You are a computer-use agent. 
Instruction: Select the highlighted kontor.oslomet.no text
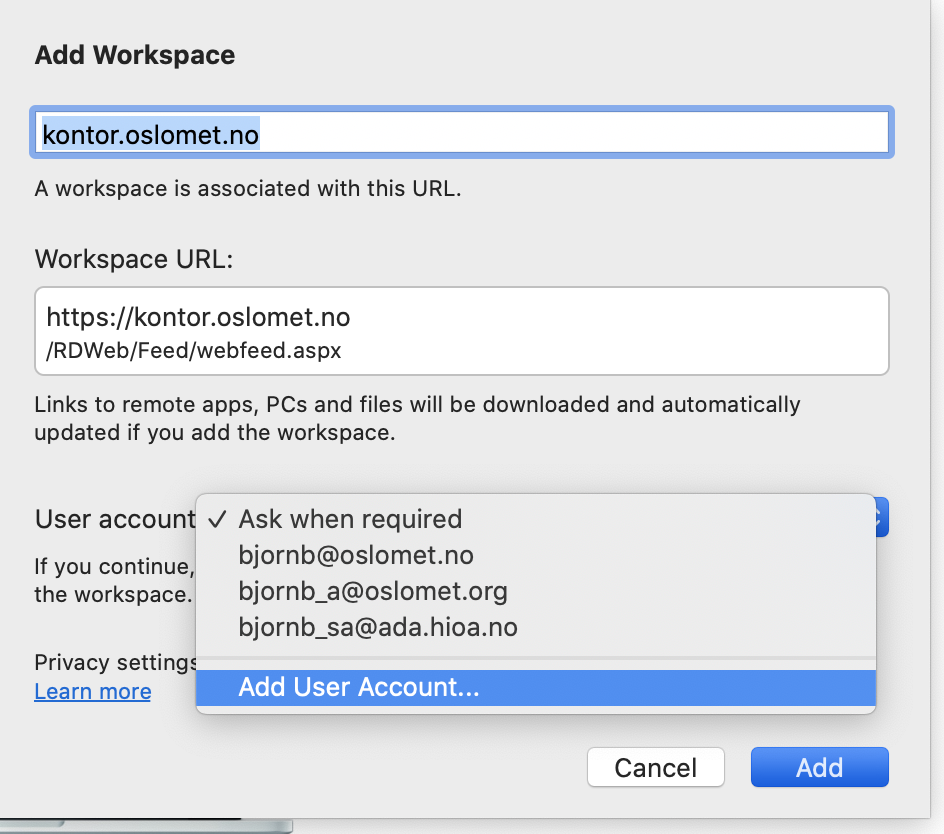coord(150,134)
